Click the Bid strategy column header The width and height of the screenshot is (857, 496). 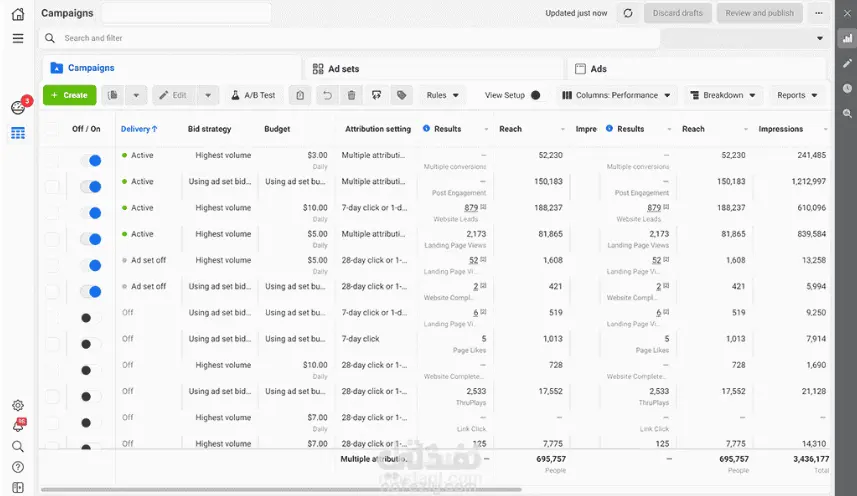click(209, 129)
